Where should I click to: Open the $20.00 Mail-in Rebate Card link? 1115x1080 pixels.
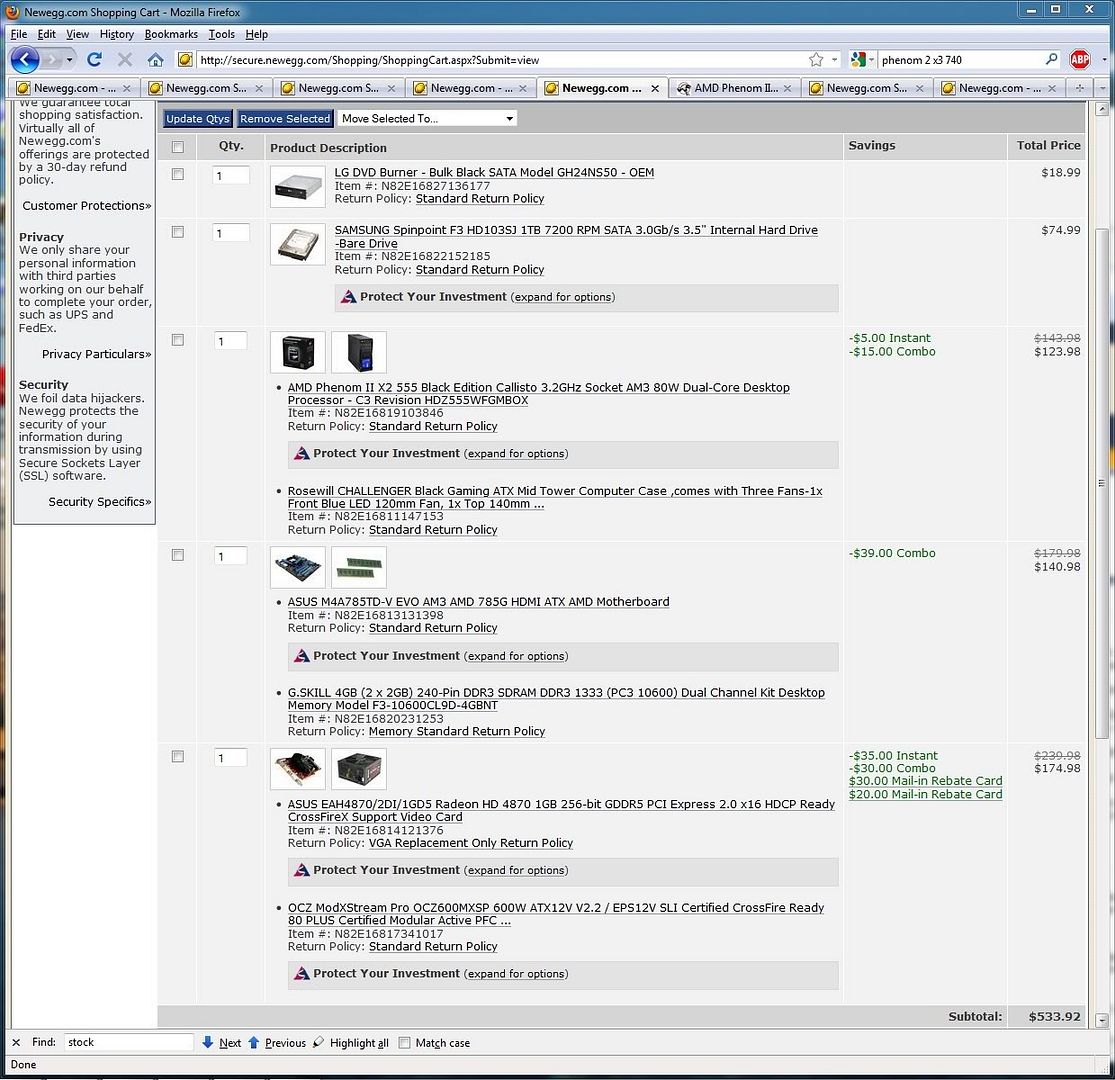click(x=925, y=794)
